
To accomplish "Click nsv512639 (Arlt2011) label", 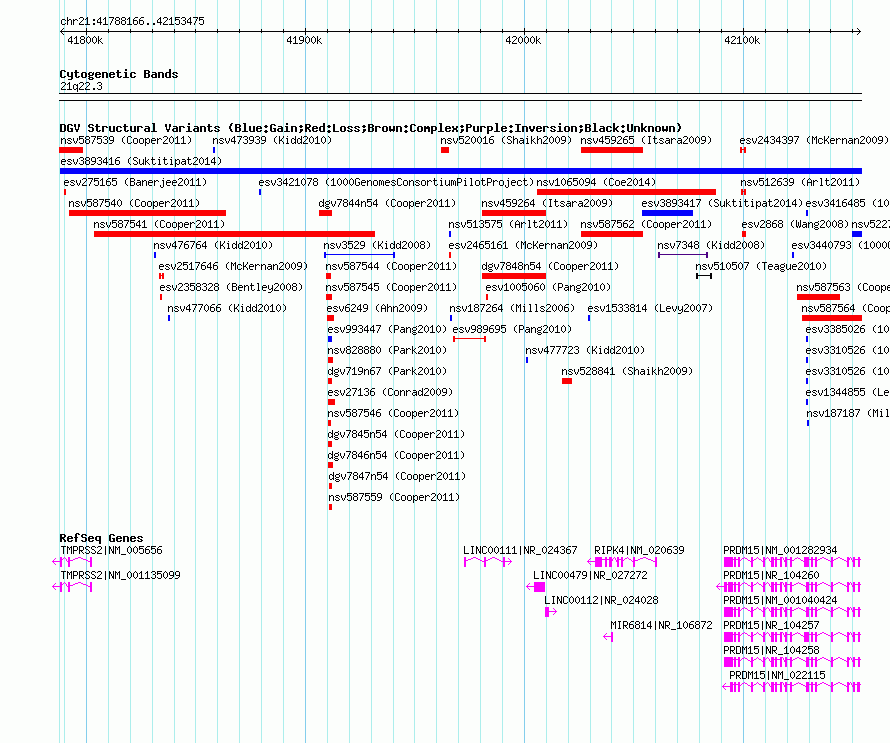I will pos(800,182).
